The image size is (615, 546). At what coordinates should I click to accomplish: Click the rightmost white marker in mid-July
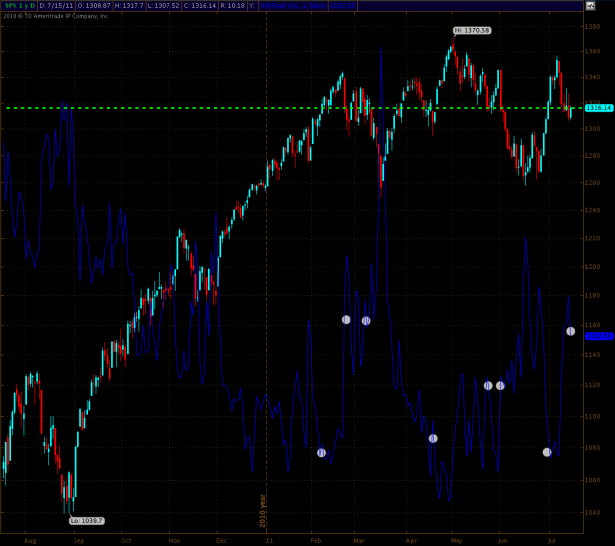coord(570,331)
